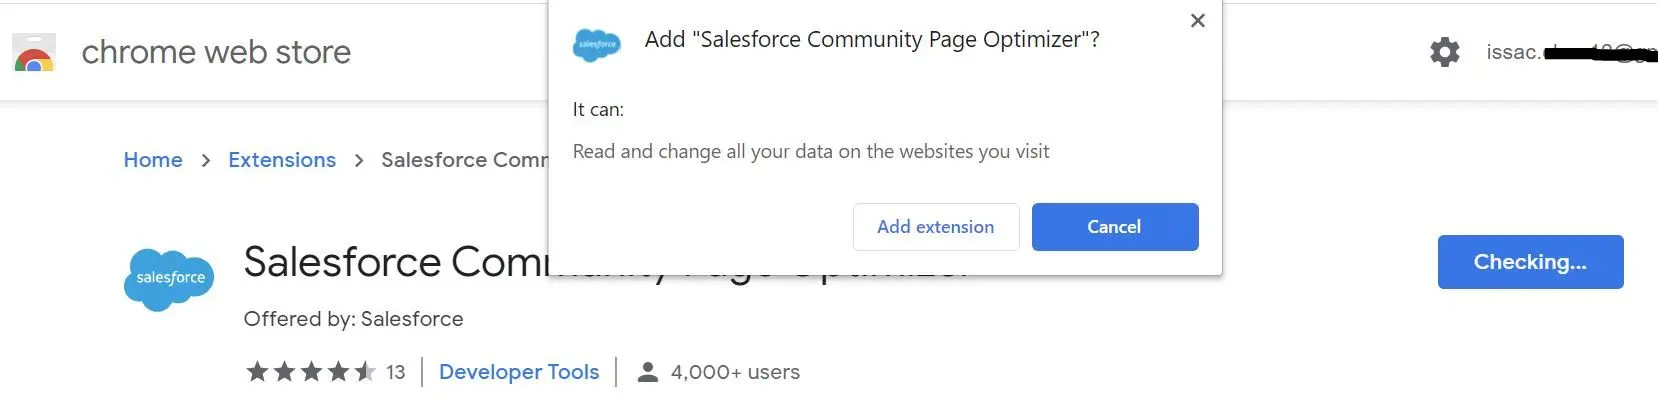Click the Salesforce Comm breadcrumb item

[465, 160]
